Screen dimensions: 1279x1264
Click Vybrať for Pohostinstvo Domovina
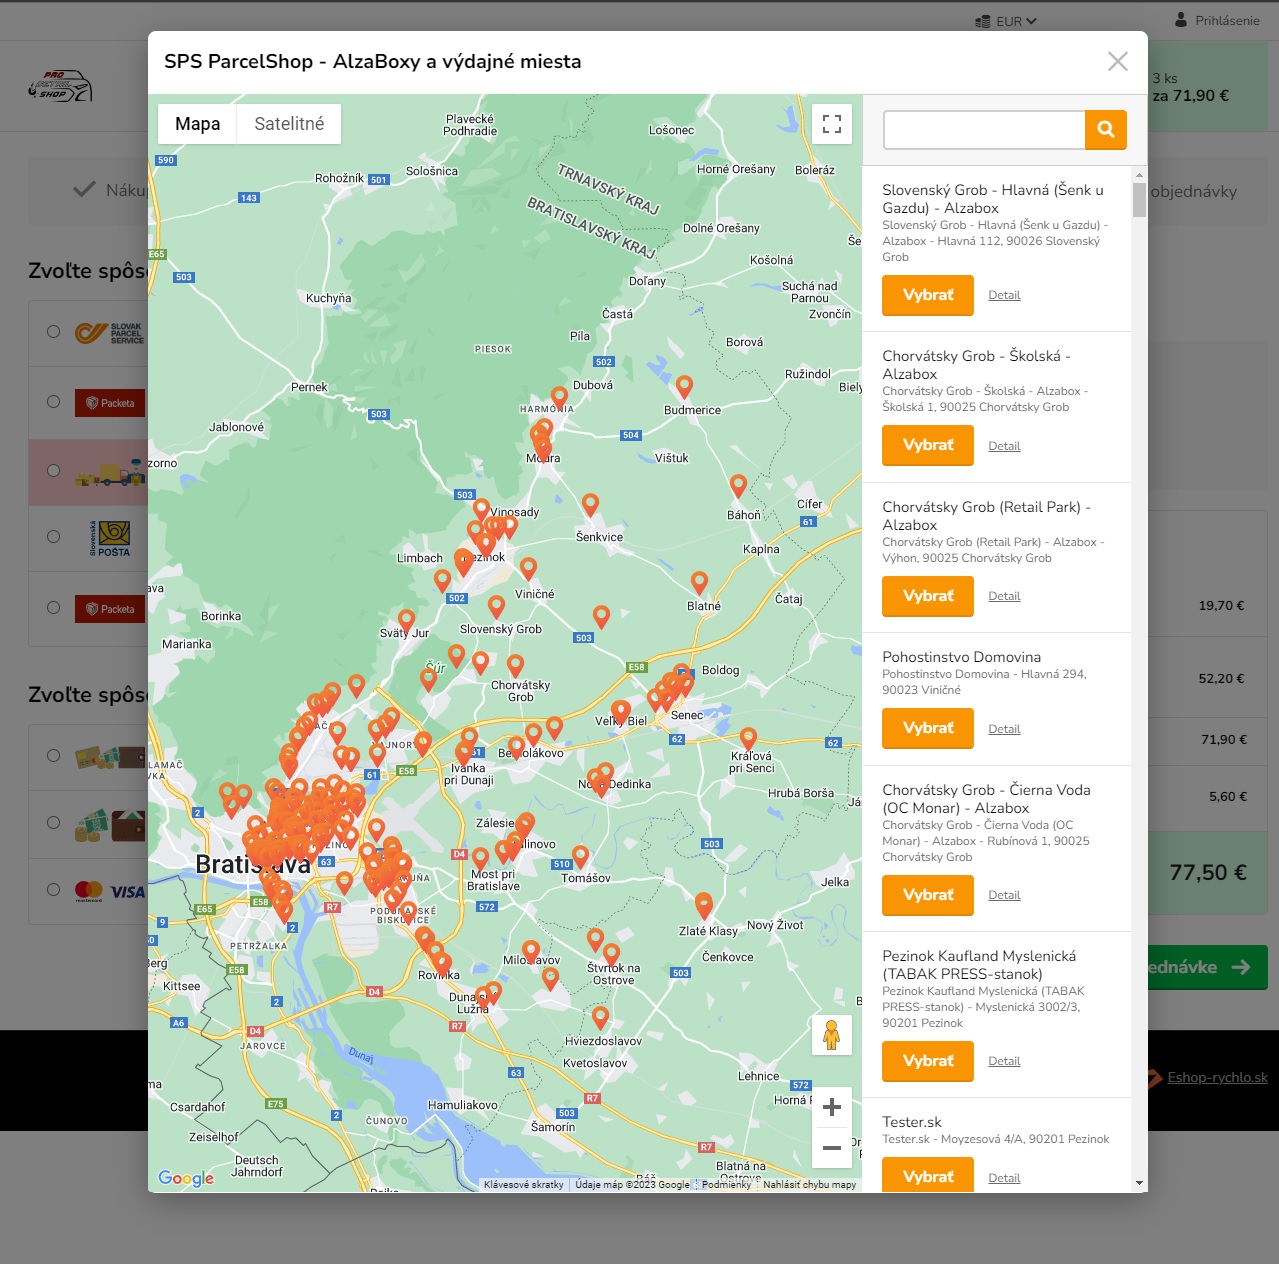pyautogui.click(x=928, y=728)
